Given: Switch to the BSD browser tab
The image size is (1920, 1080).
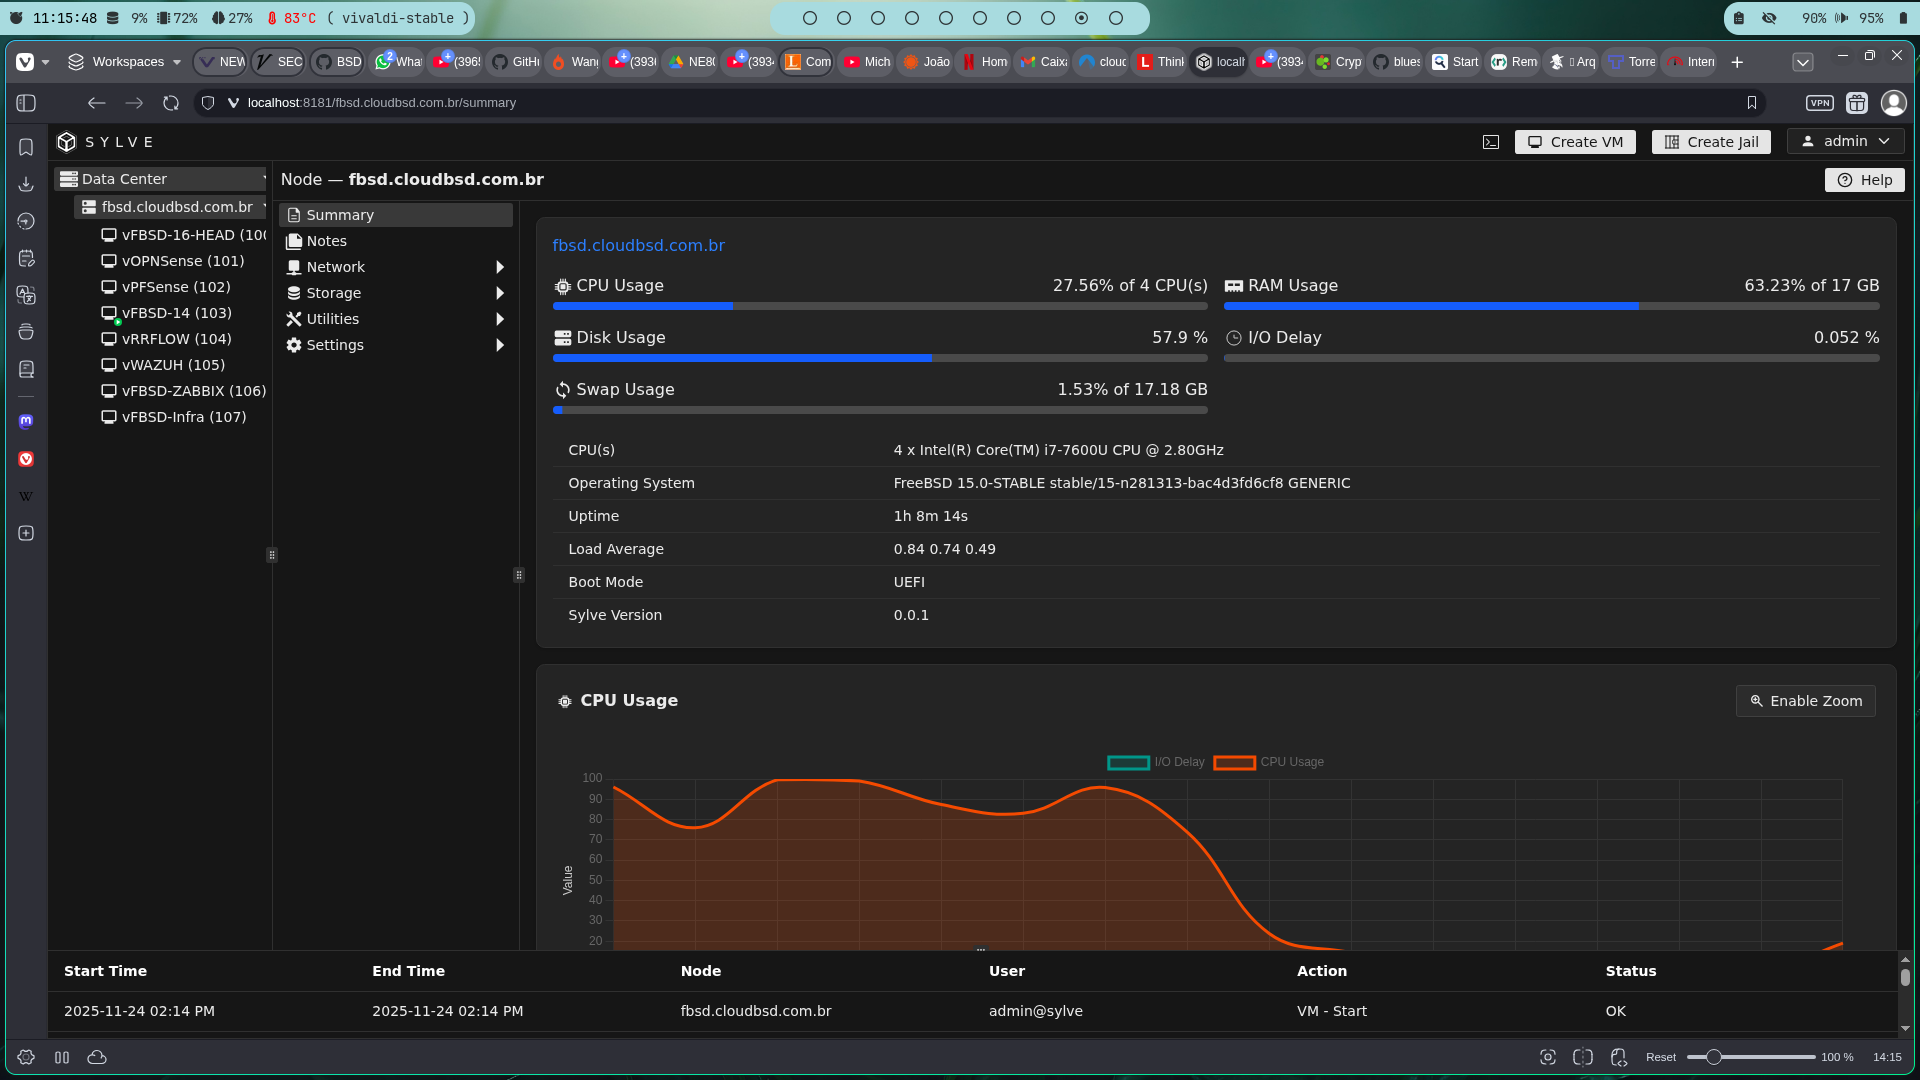Looking at the screenshot, I should [x=338, y=62].
